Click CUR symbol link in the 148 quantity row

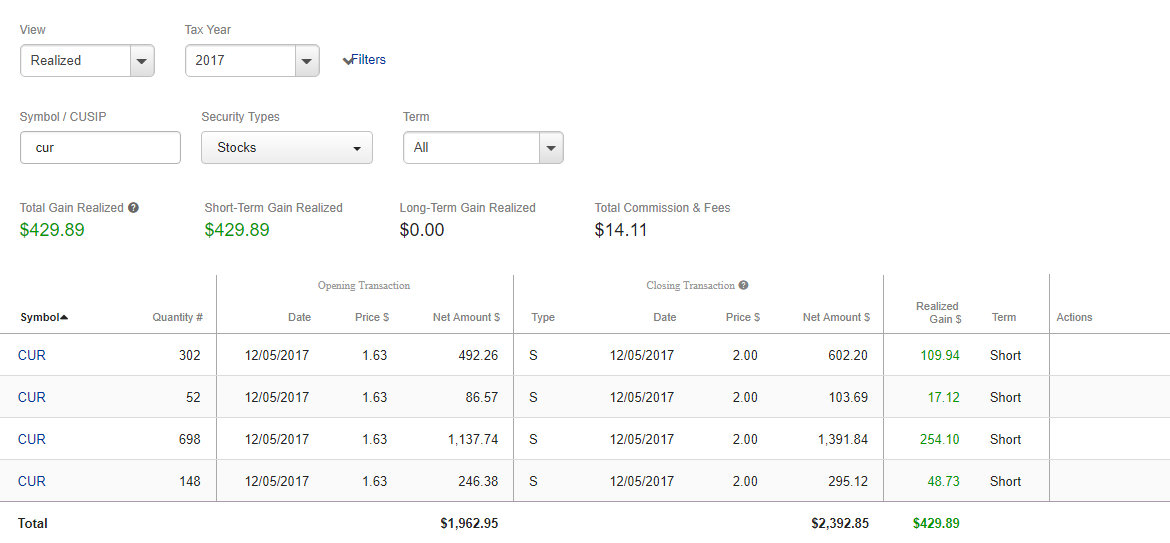click(x=32, y=481)
